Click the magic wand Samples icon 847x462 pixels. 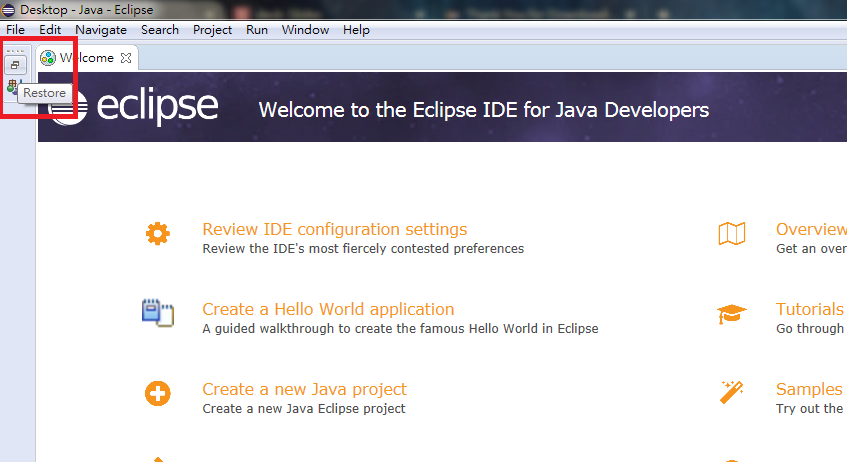731,392
